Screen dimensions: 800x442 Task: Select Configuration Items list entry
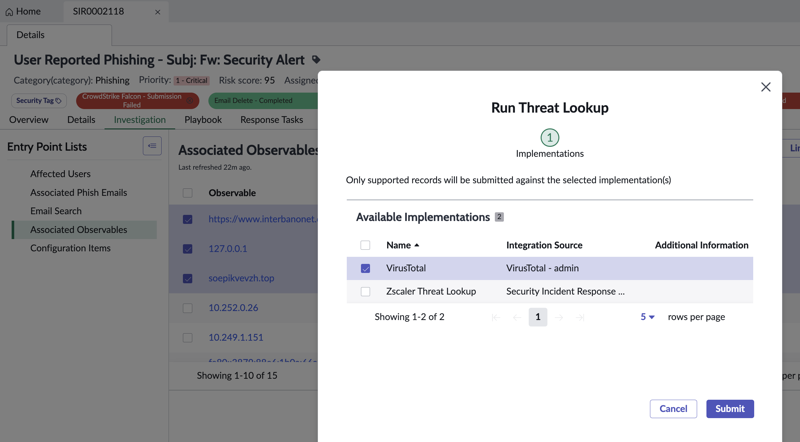click(x=70, y=248)
